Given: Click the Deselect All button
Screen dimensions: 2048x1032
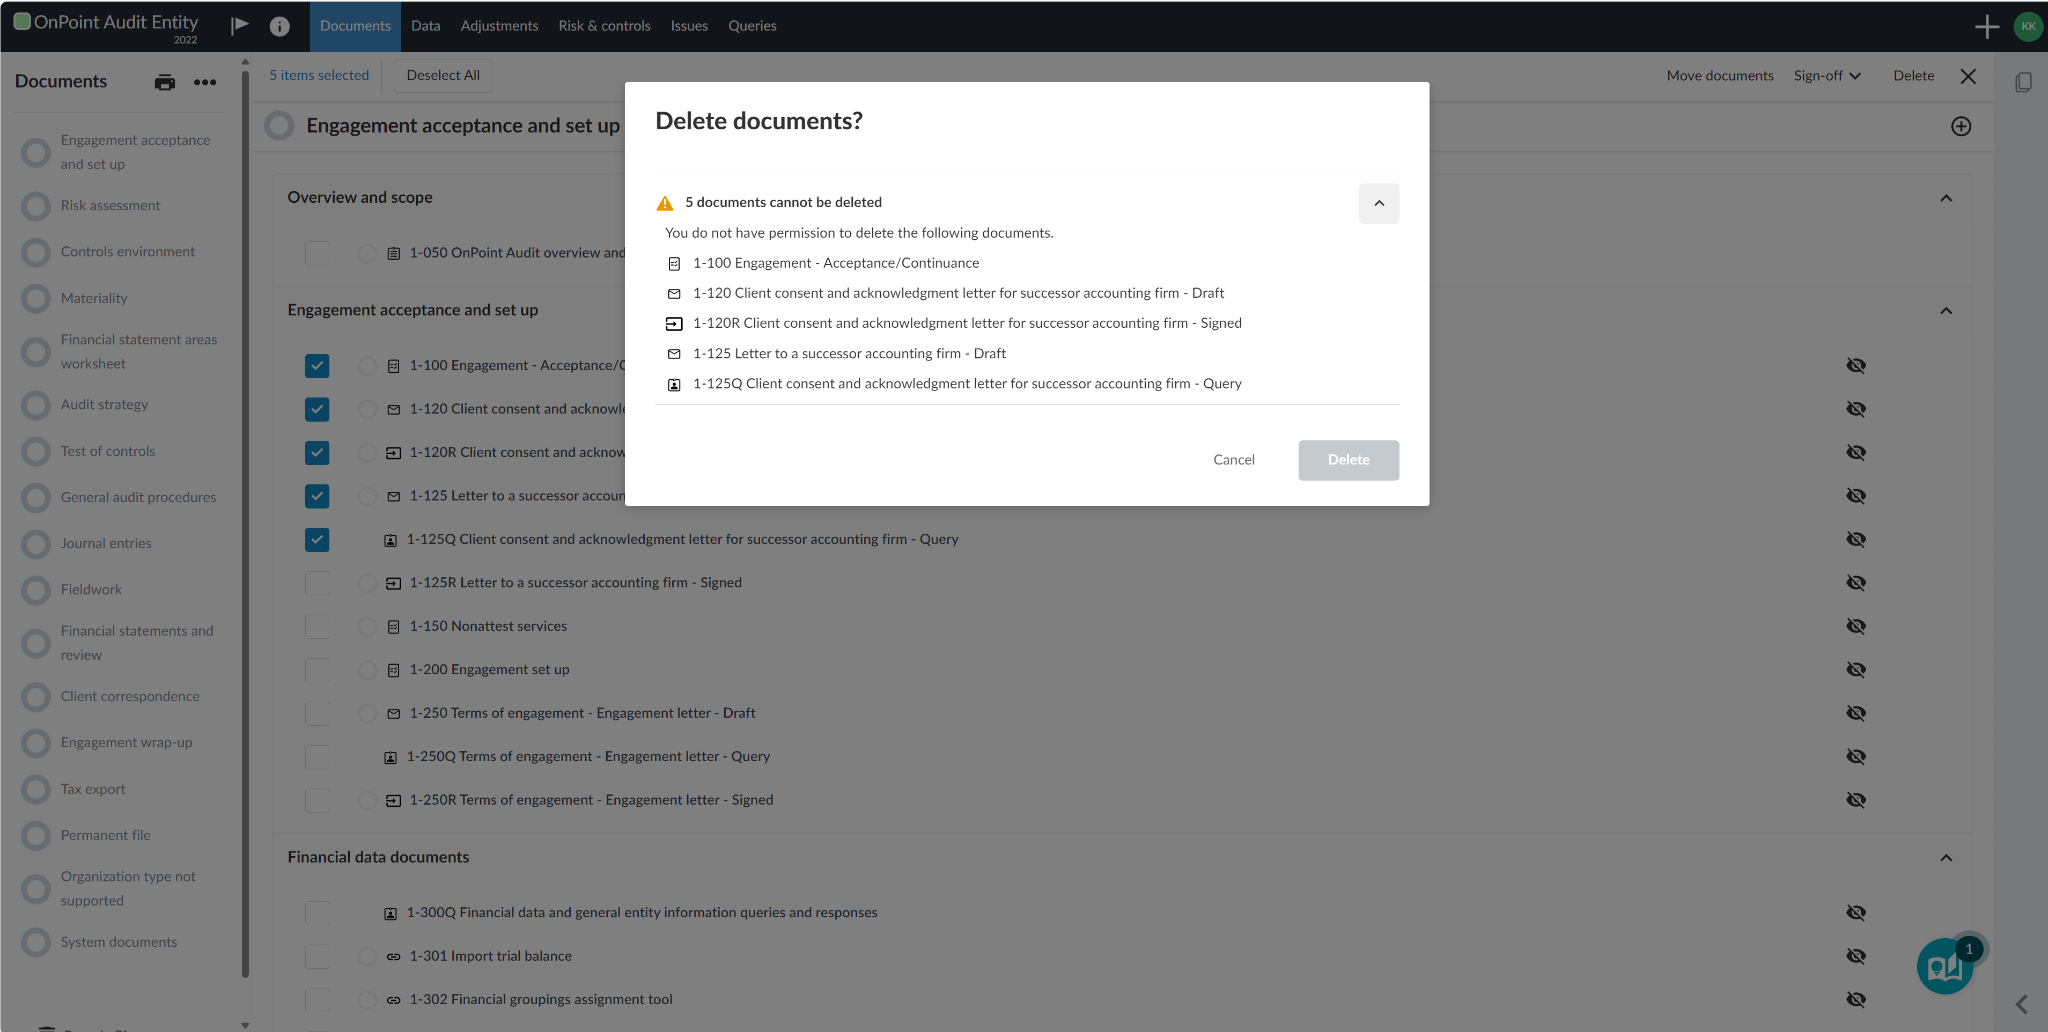Looking at the screenshot, I should click(442, 75).
